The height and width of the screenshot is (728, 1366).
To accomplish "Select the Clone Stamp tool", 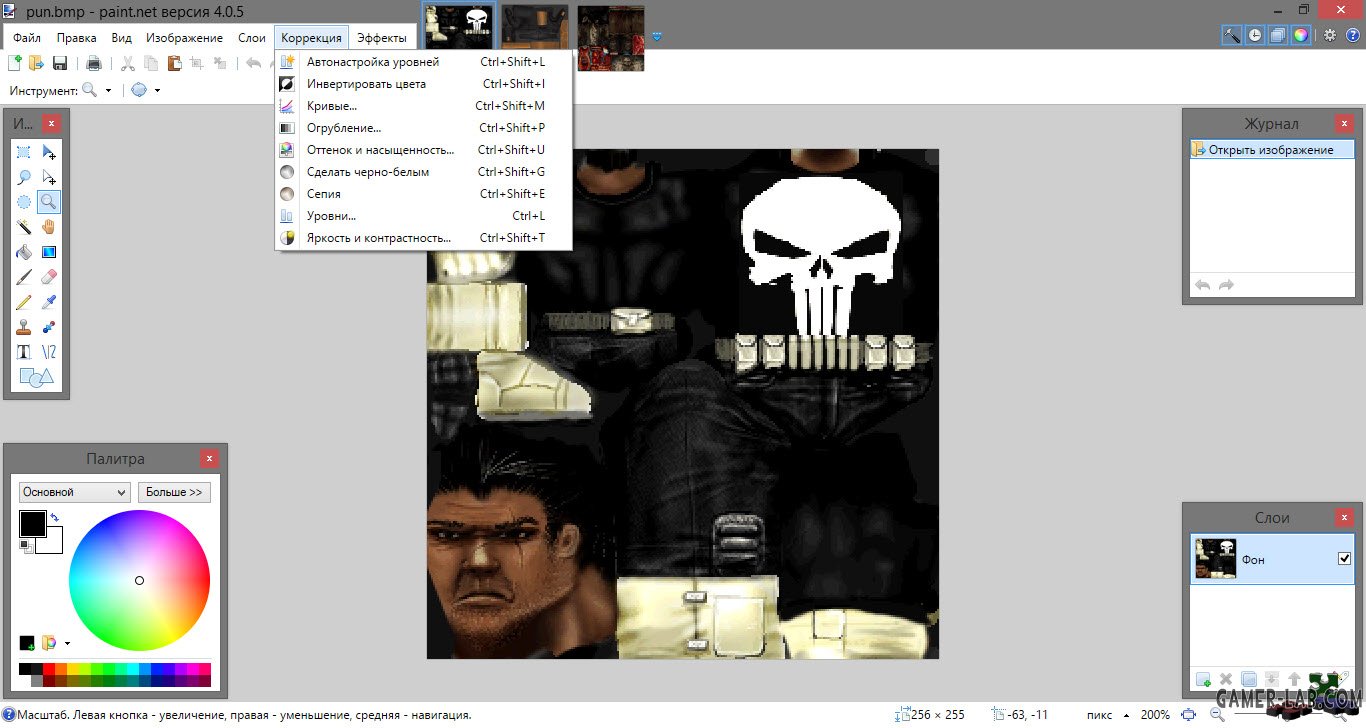I will click(x=24, y=327).
